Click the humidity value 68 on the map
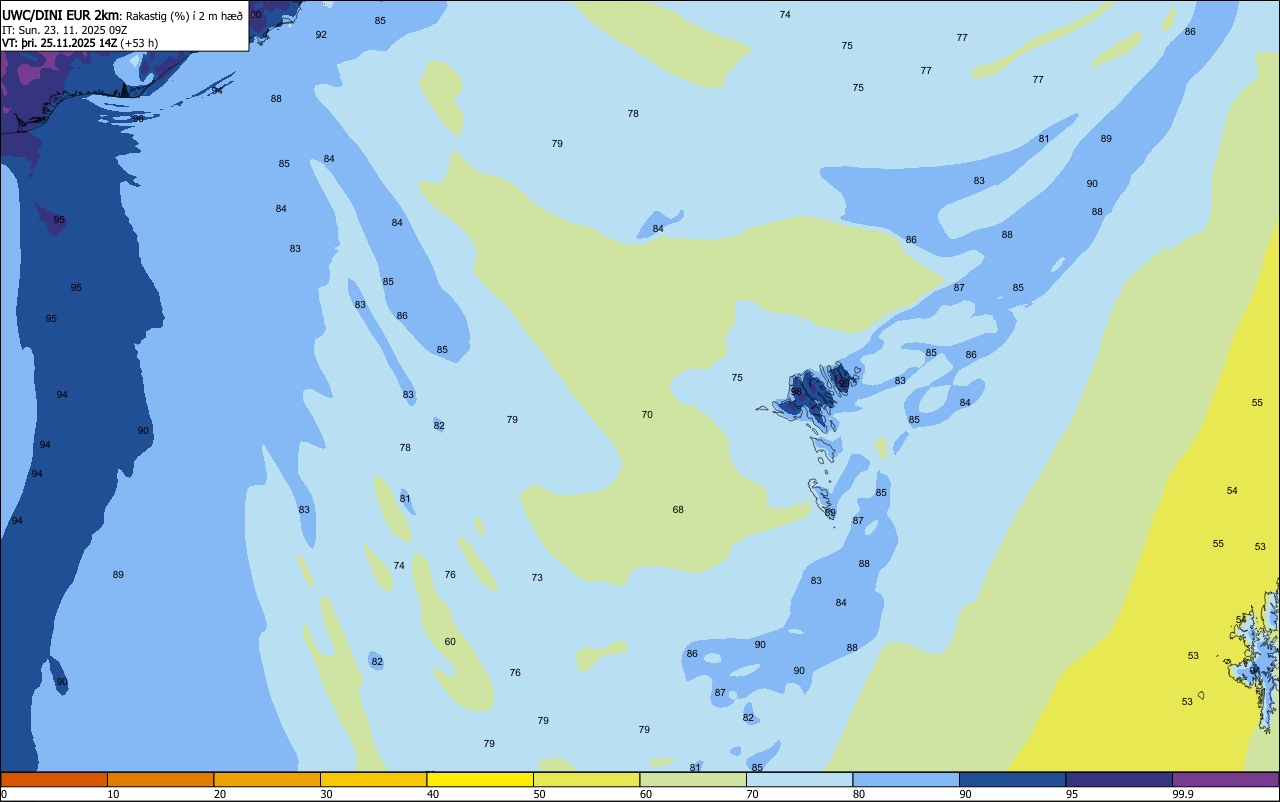This screenshot has width=1280, height=802. 678,510
